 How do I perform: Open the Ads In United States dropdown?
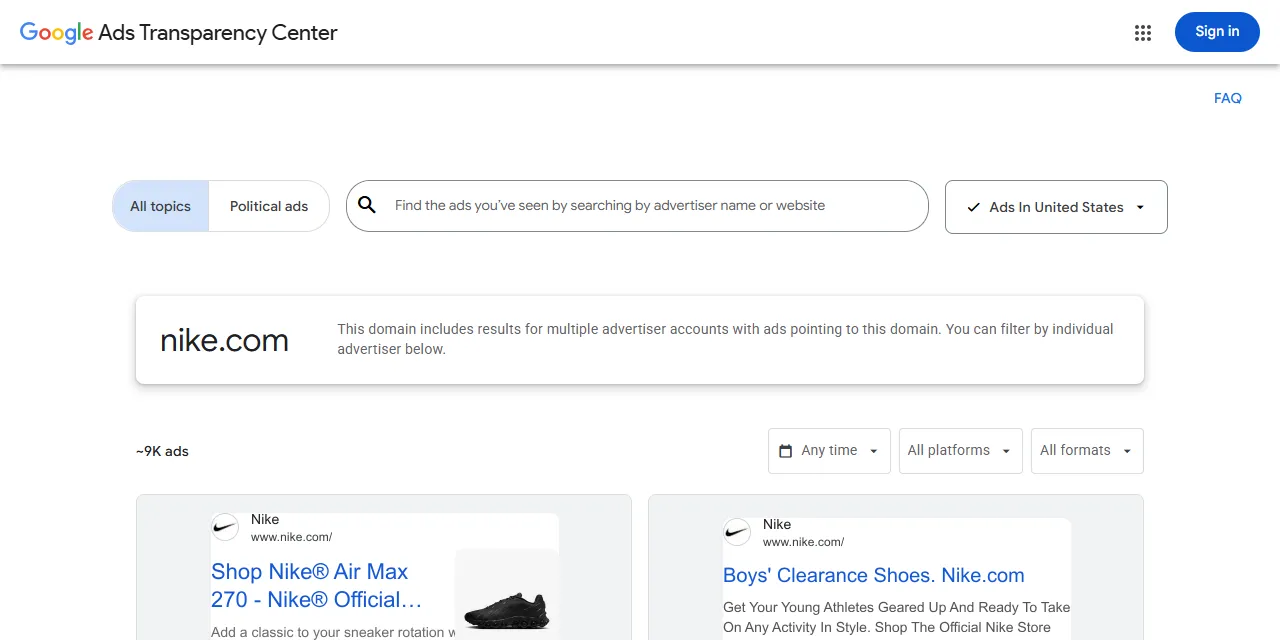pos(1056,207)
